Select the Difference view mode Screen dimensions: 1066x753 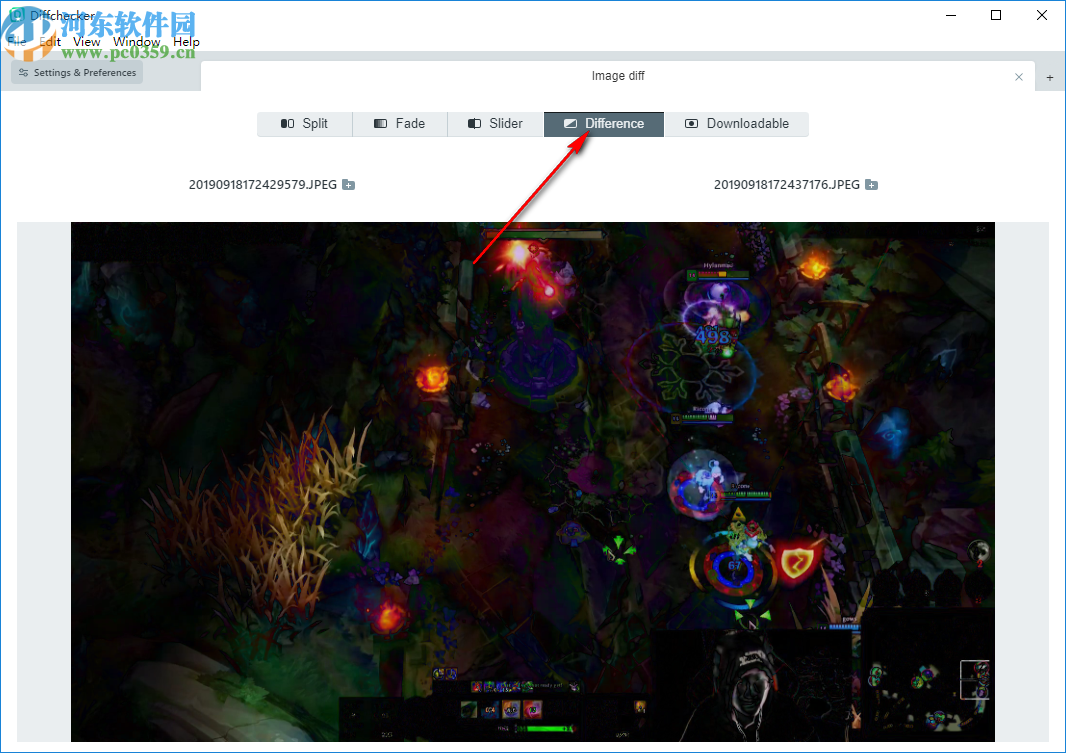click(x=604, y=124)
